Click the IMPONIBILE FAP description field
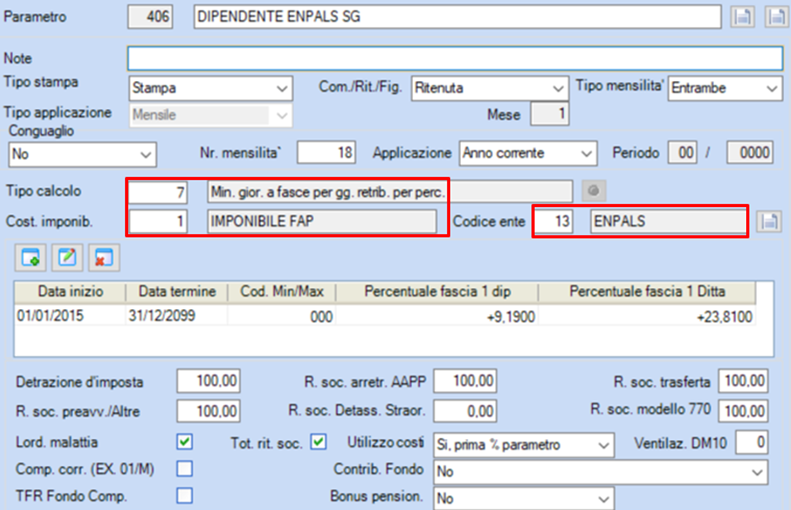 [x=322, y=221]
